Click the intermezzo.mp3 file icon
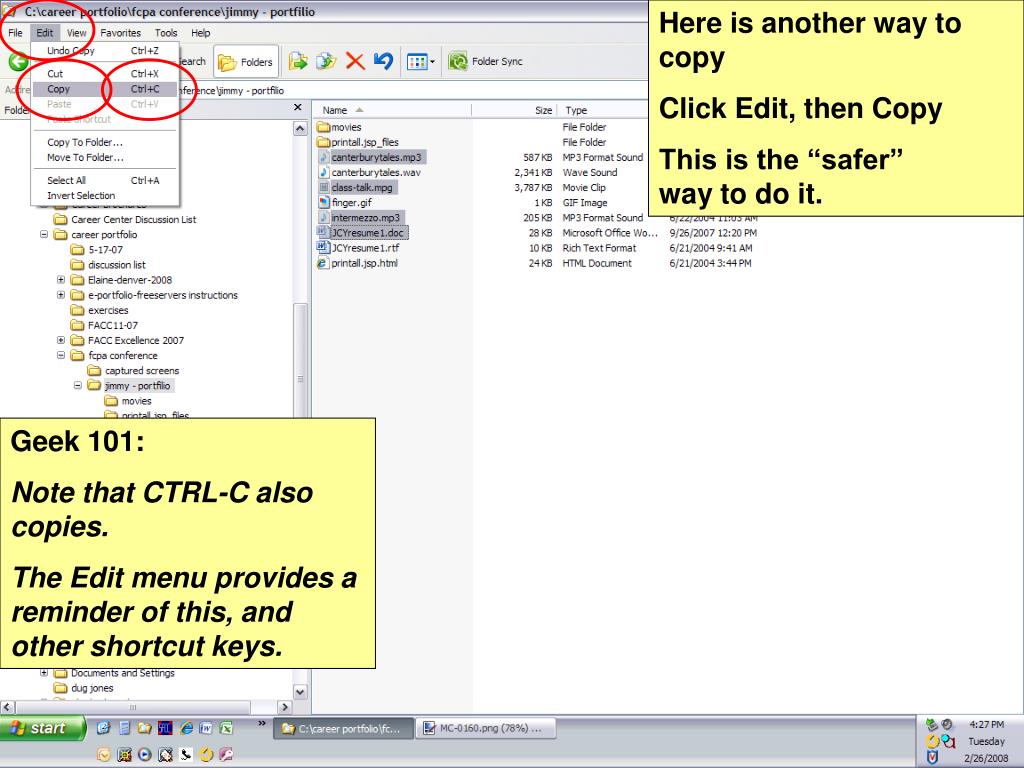 pos(323,217)
